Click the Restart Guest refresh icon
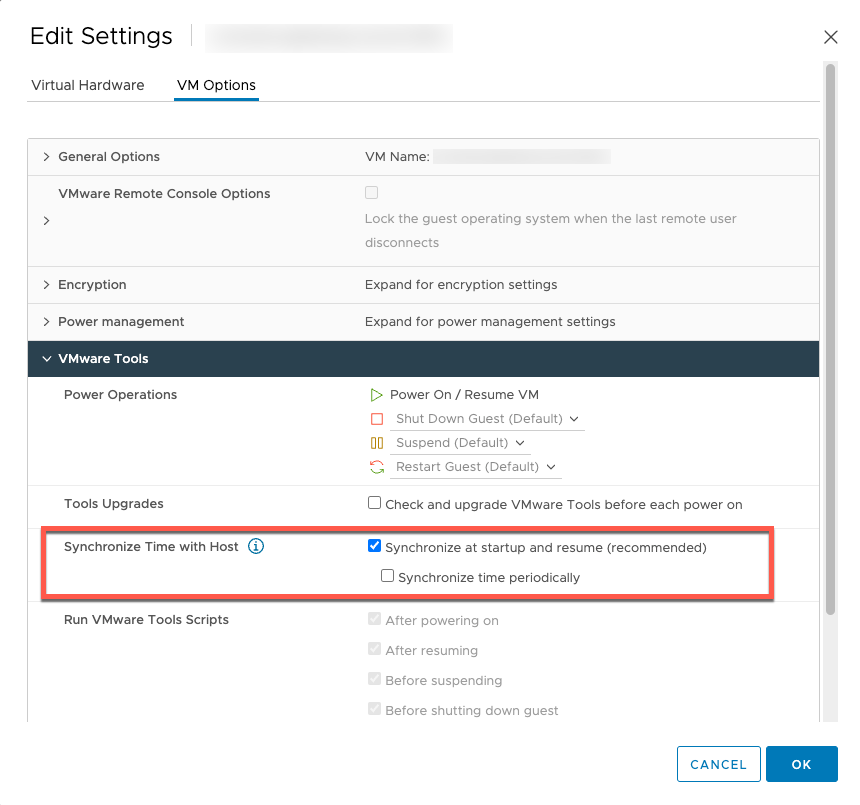The width and height of the screenshot is (860, 805). coord(378,466)
